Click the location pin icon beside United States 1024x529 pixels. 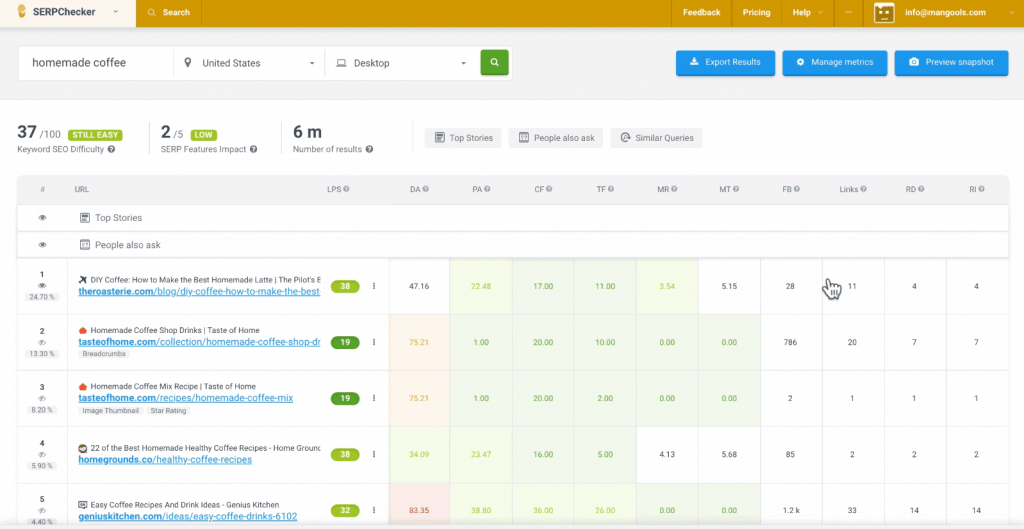[188, 63]
